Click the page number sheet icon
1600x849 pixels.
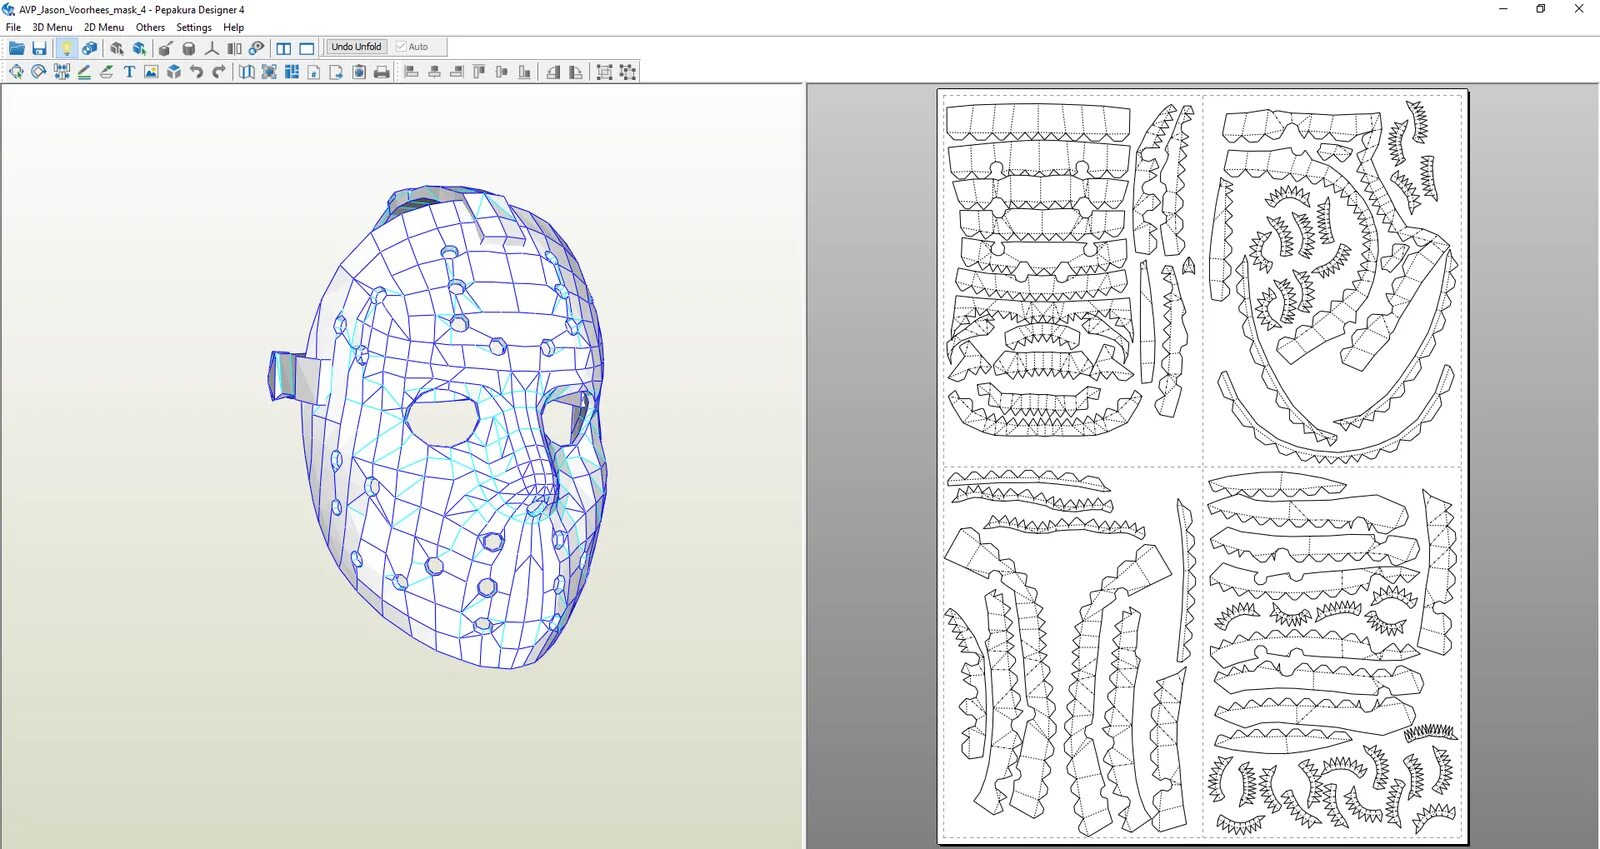coord(314,72)
